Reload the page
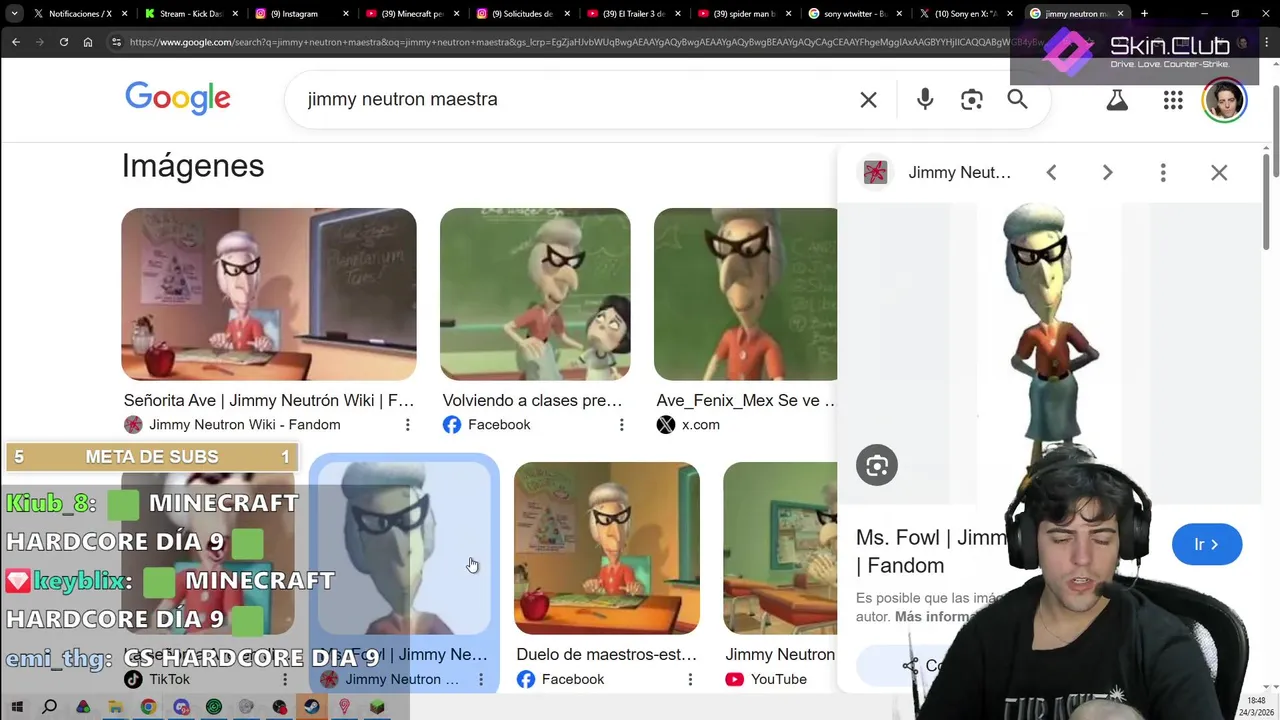The height and width of the screenshot is (720, 1280). coord(64,42)
